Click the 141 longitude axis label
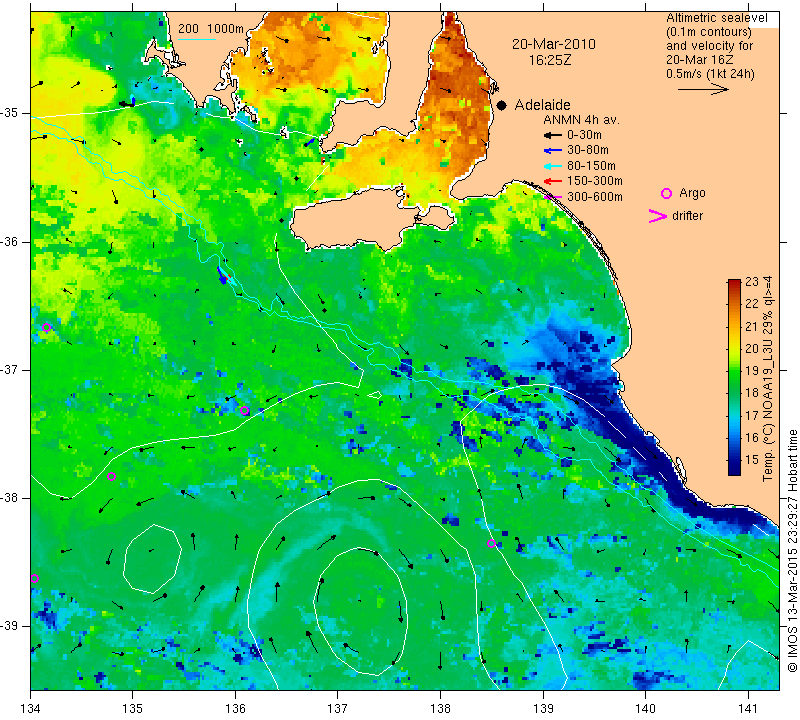Screen dimensions: 800x720 pos(748,709)
